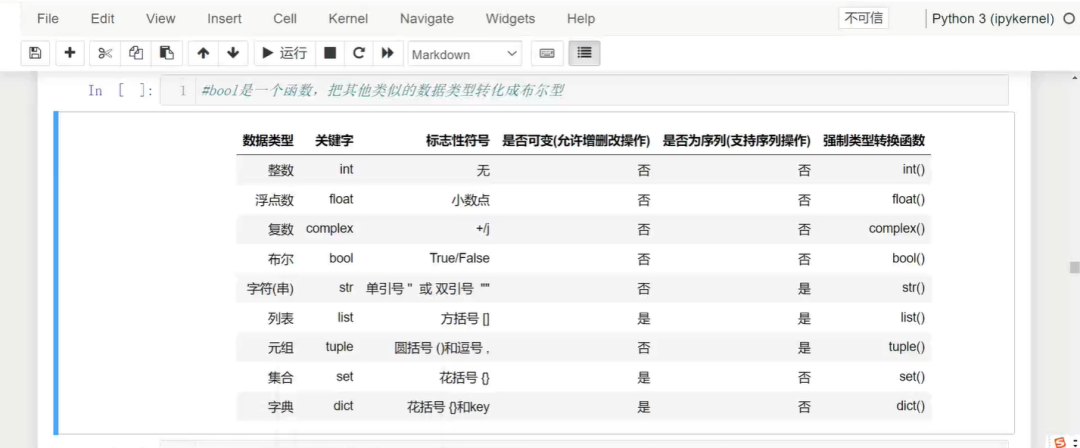Select the 字符(串) table cell
1080x448 pixels.
pyautogui.click(x=270, y=289)
